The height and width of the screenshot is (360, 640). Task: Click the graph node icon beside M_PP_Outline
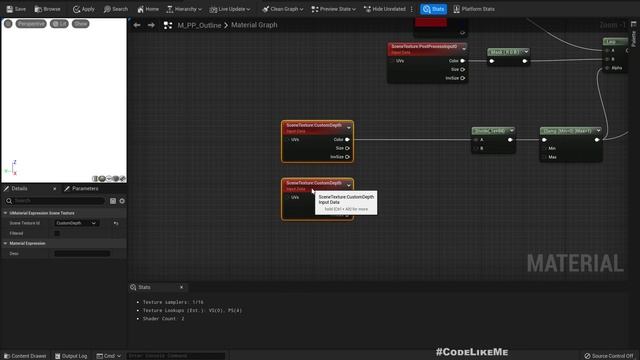(168, 25)
